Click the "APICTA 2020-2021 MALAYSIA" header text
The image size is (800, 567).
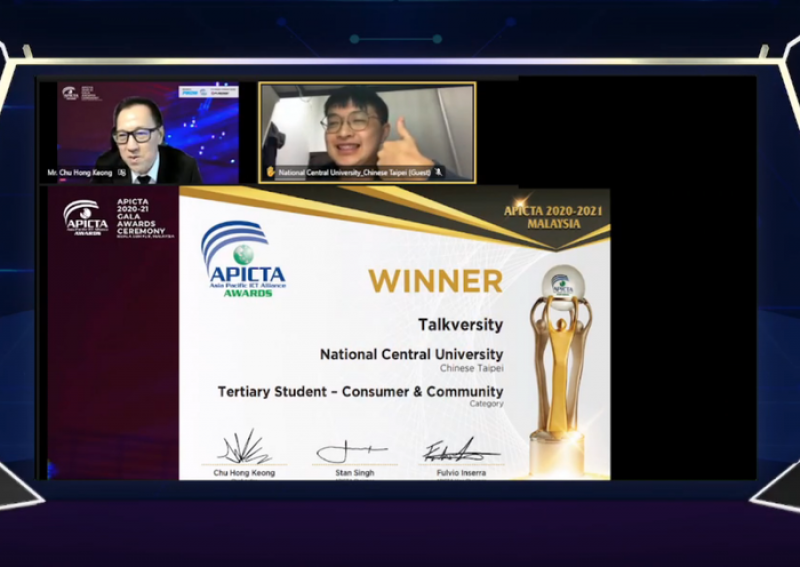(x=553, y=217)
